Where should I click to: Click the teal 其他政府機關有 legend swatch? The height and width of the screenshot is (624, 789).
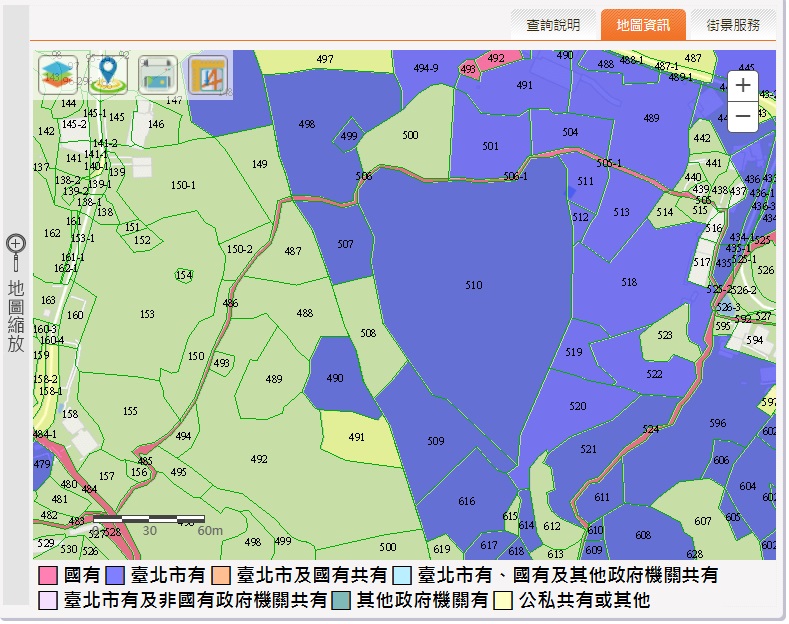pyautogui.click(x=341, y=601)
